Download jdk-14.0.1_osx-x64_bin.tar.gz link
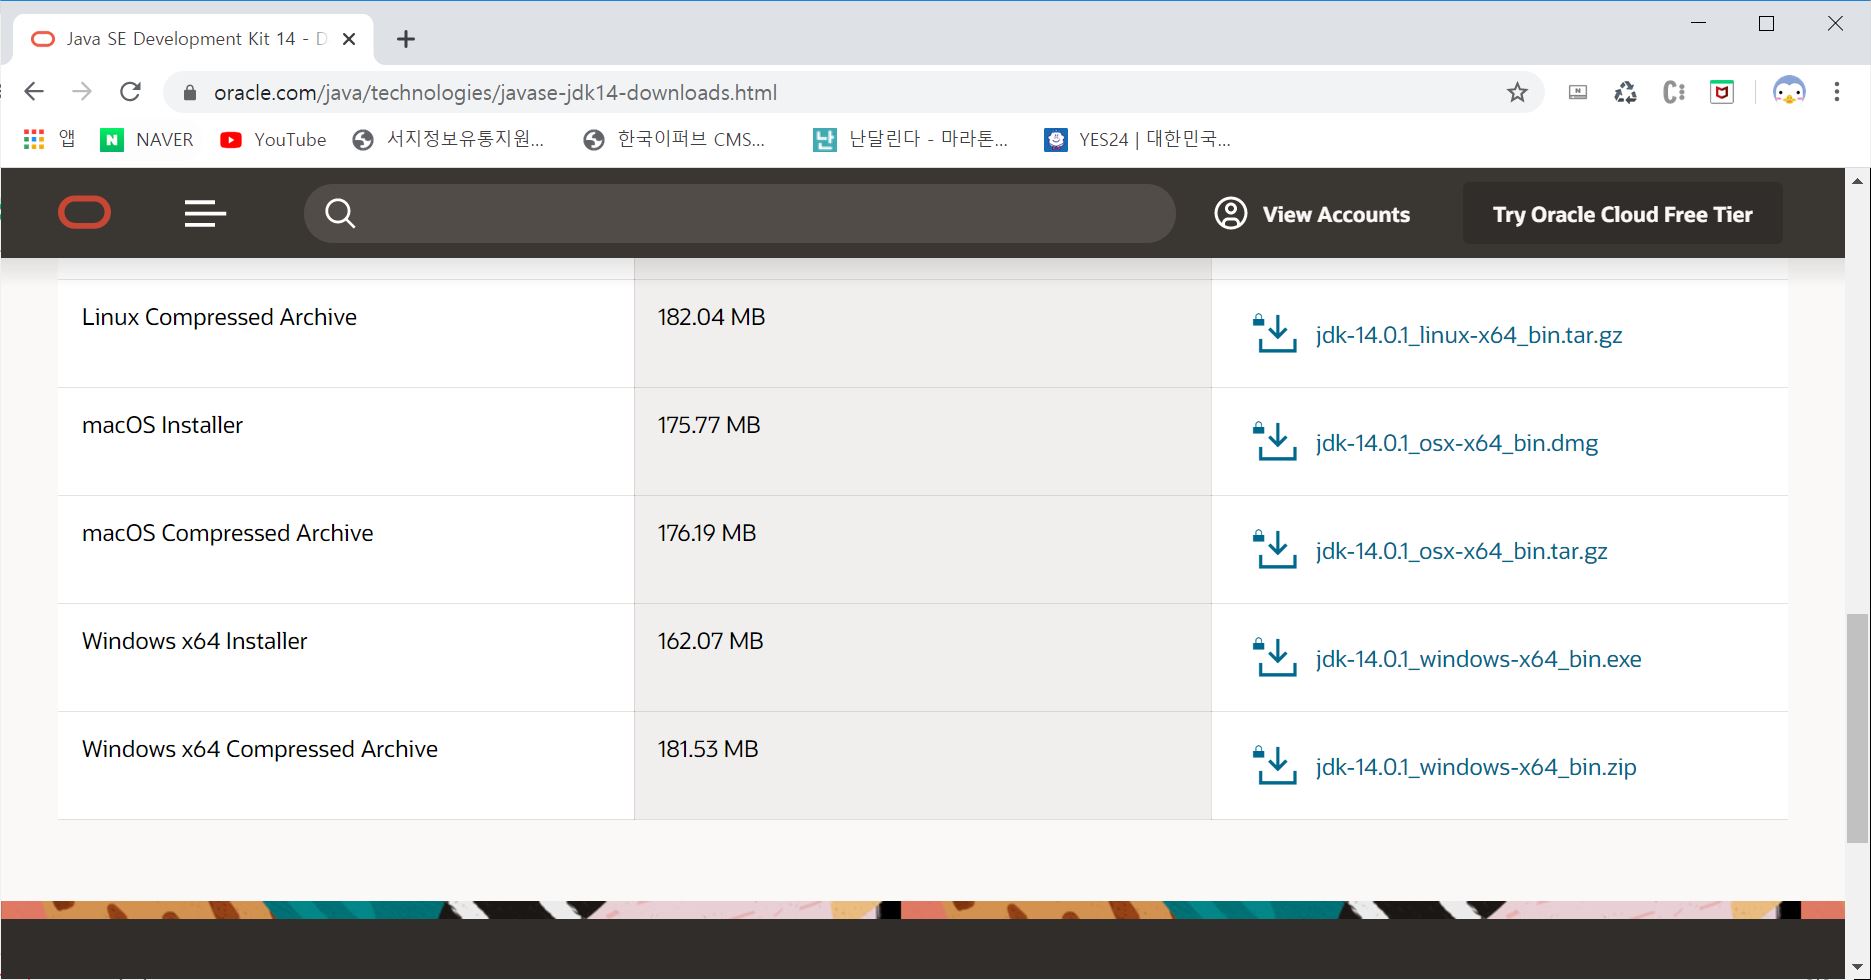 tap(1461, 551)
